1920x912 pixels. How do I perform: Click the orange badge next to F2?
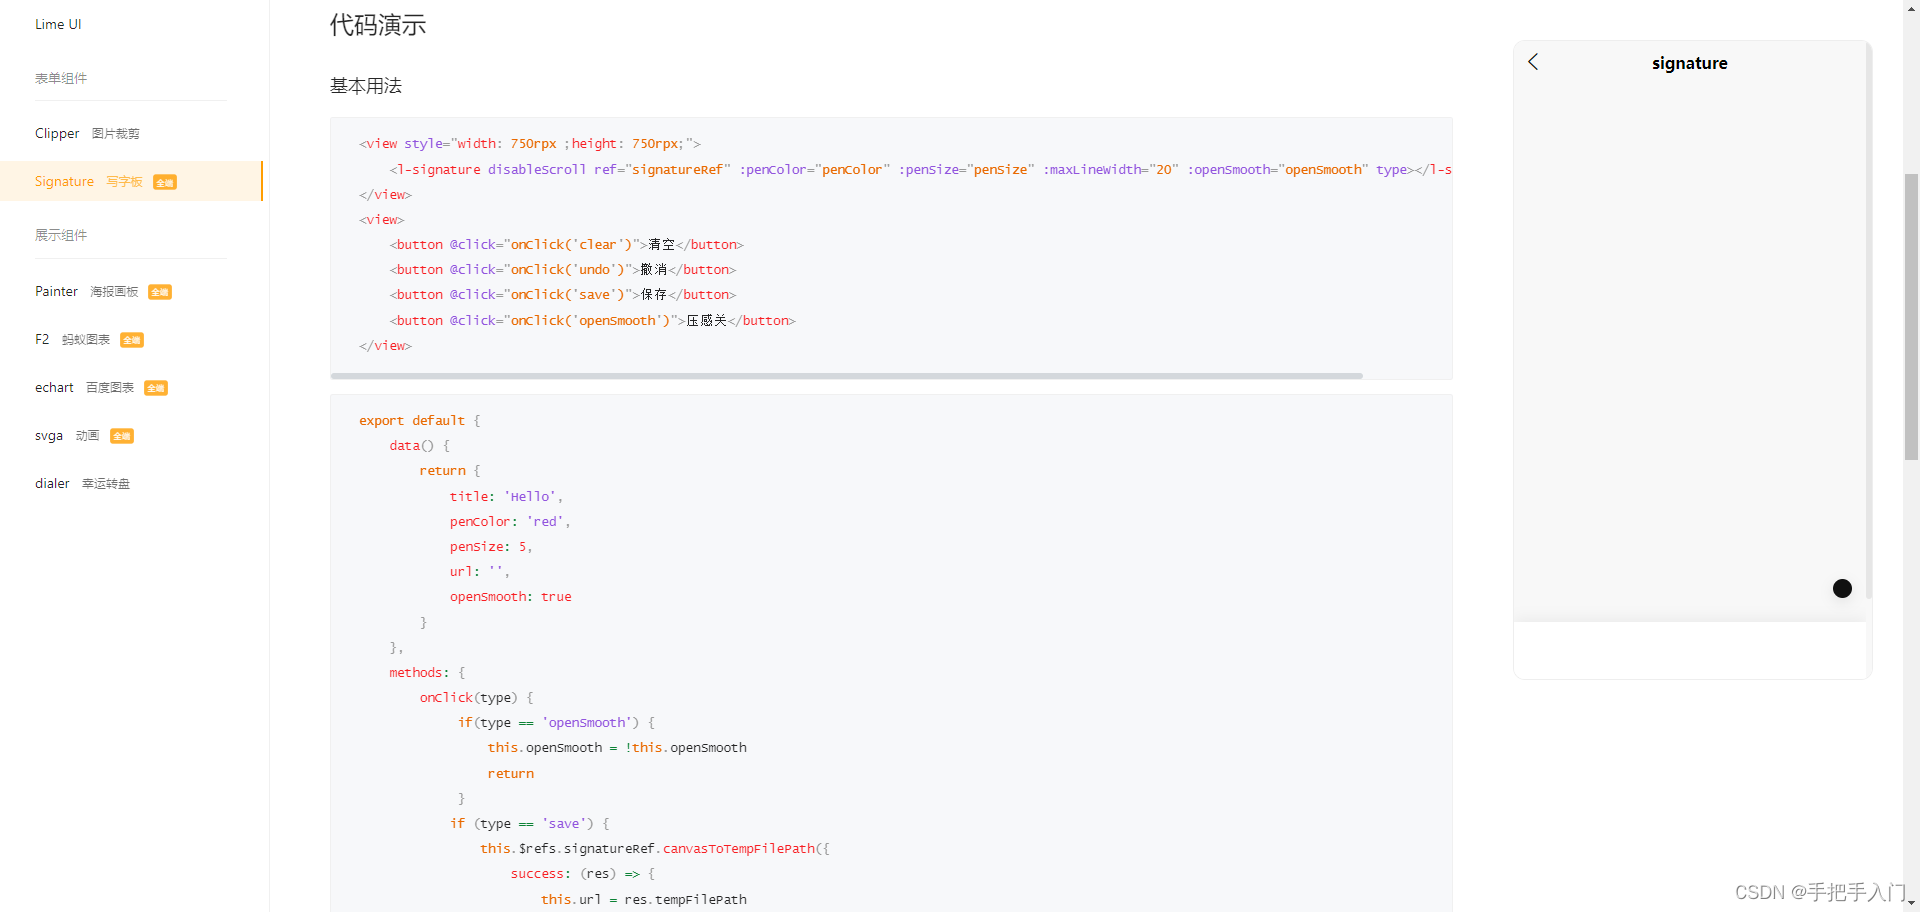132,340
